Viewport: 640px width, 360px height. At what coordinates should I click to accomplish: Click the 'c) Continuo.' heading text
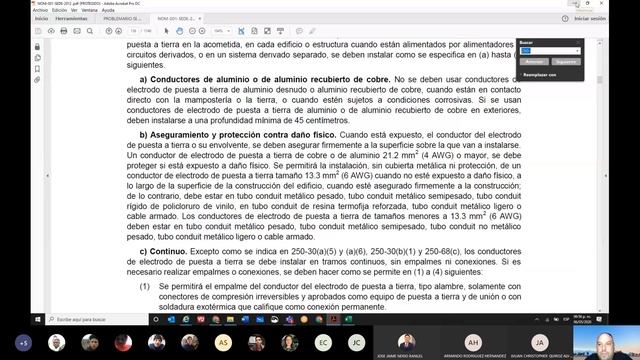tap(163, 251)
